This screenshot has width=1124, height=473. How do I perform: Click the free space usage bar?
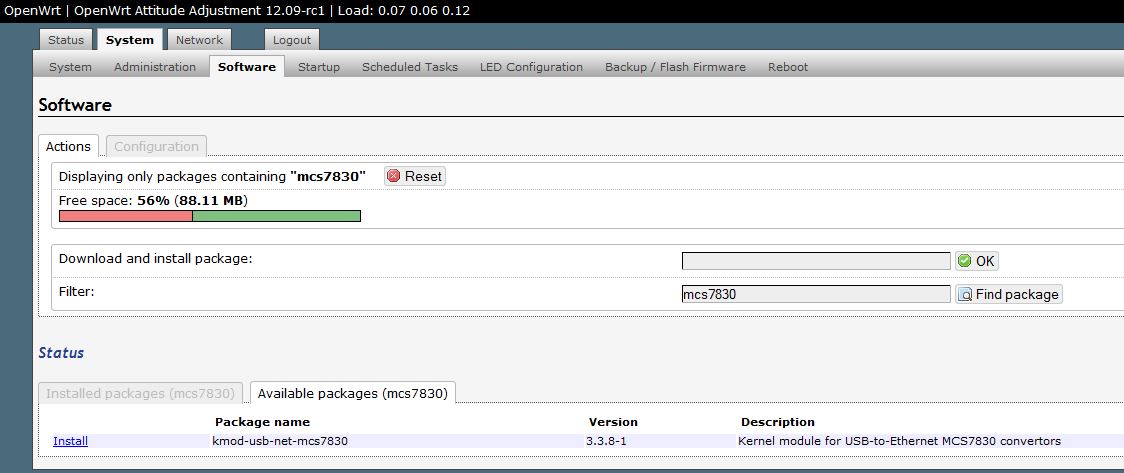pos(209,216)
